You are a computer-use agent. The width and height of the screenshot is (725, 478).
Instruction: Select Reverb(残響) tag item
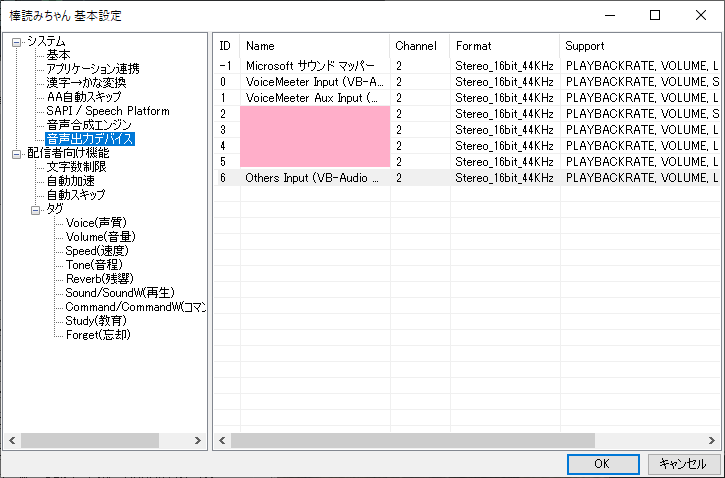[x=100, y=279]
